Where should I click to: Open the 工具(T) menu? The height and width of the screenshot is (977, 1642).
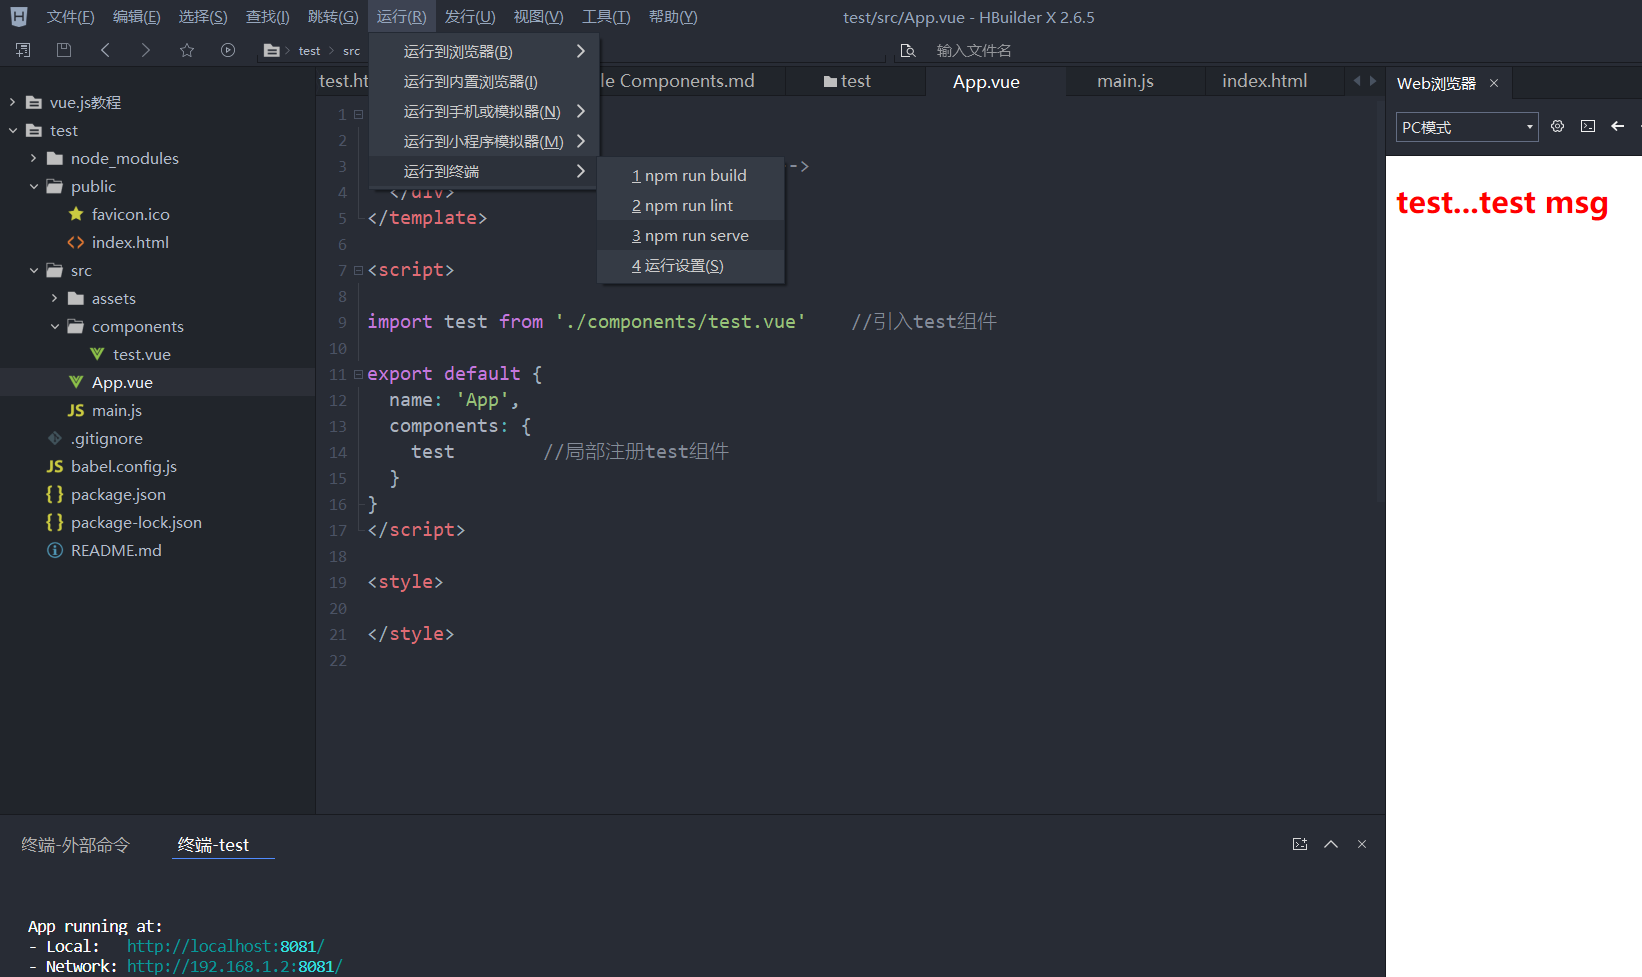606,17
